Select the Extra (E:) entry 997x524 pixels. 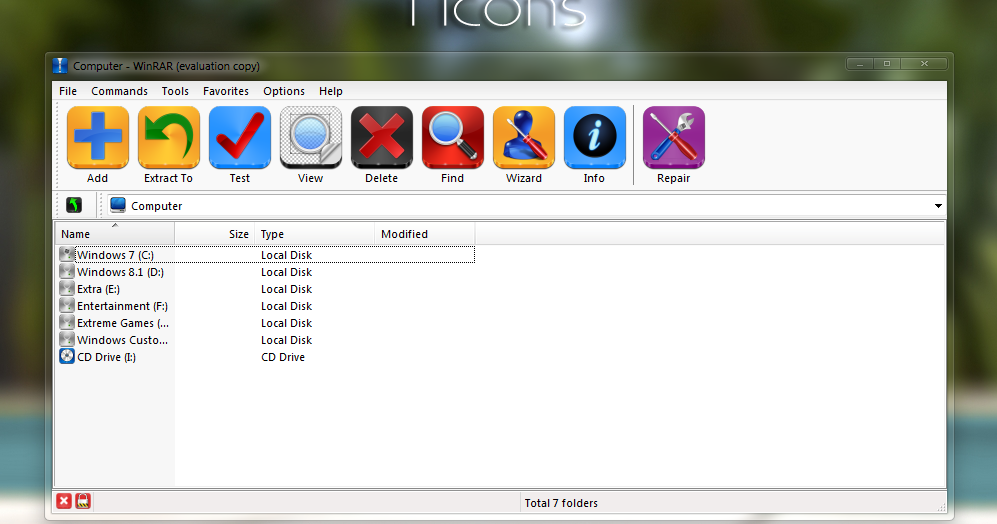point(98,289)
